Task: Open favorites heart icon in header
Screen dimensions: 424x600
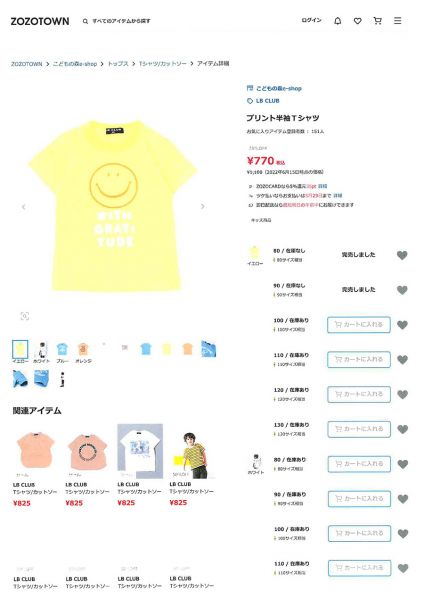Action: (x=357, y=21)
